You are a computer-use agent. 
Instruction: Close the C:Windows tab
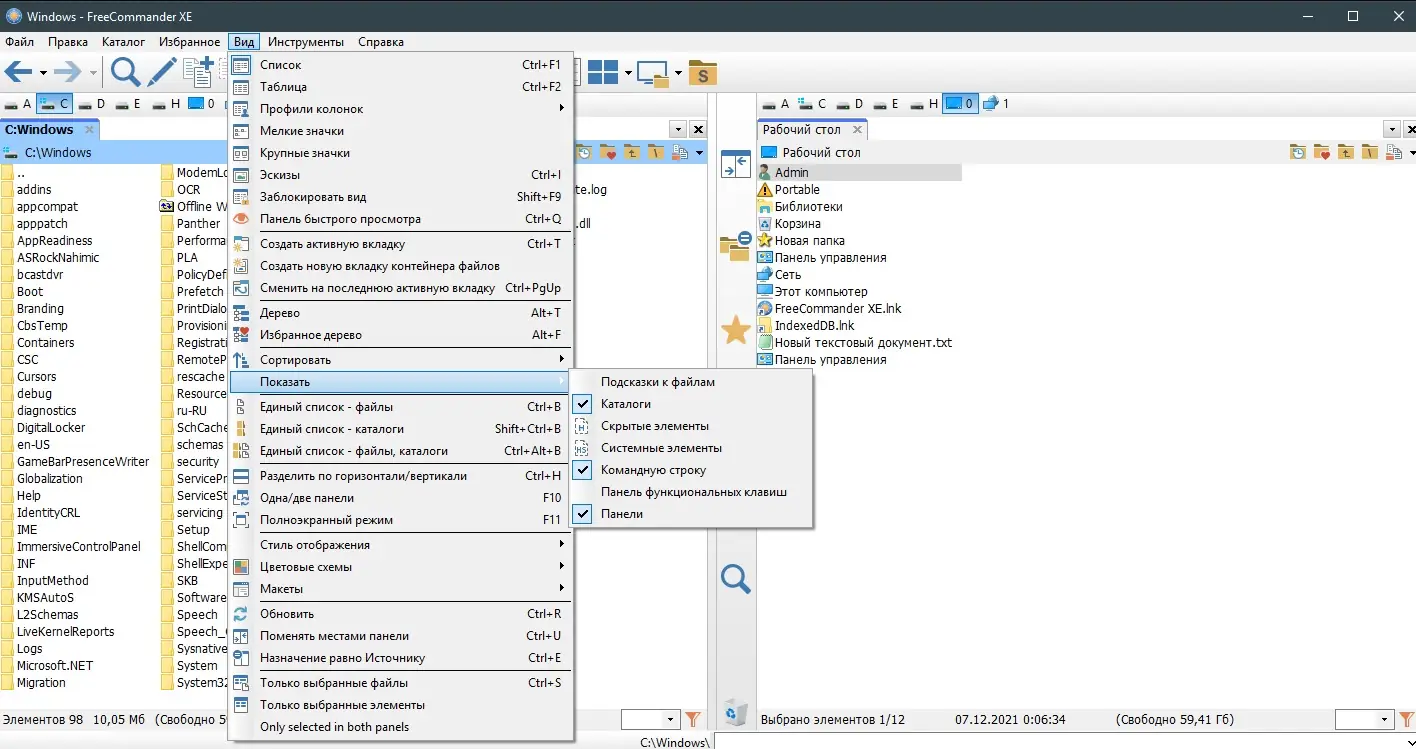tap(89, 130)
